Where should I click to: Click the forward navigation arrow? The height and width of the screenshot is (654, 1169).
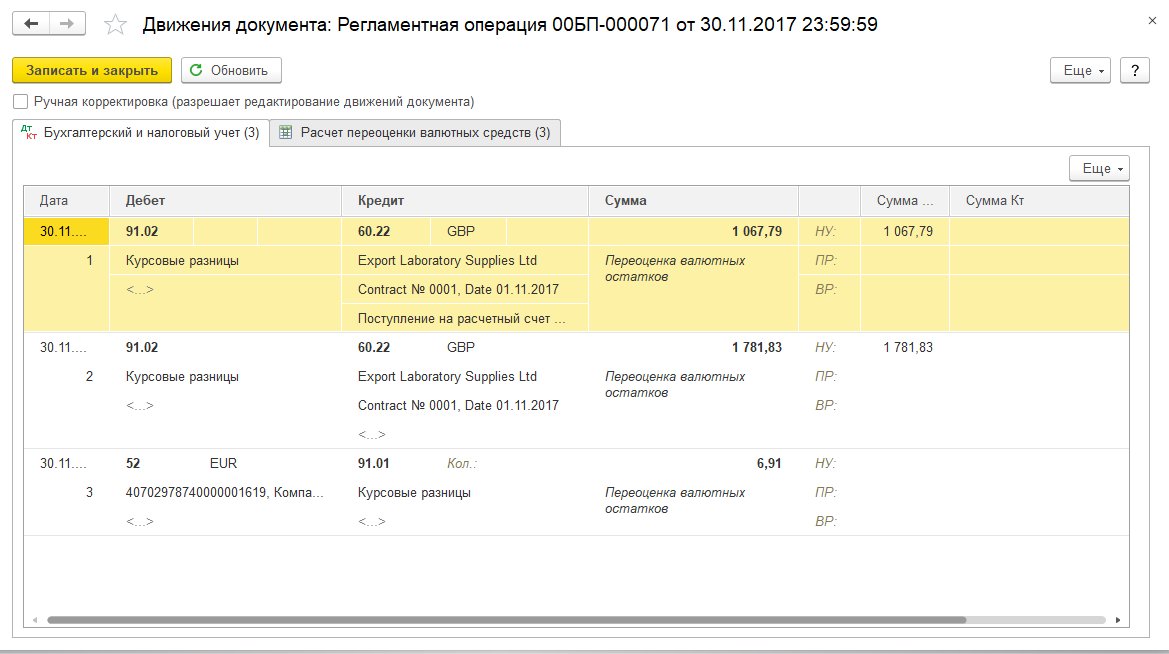click(67, 24)
